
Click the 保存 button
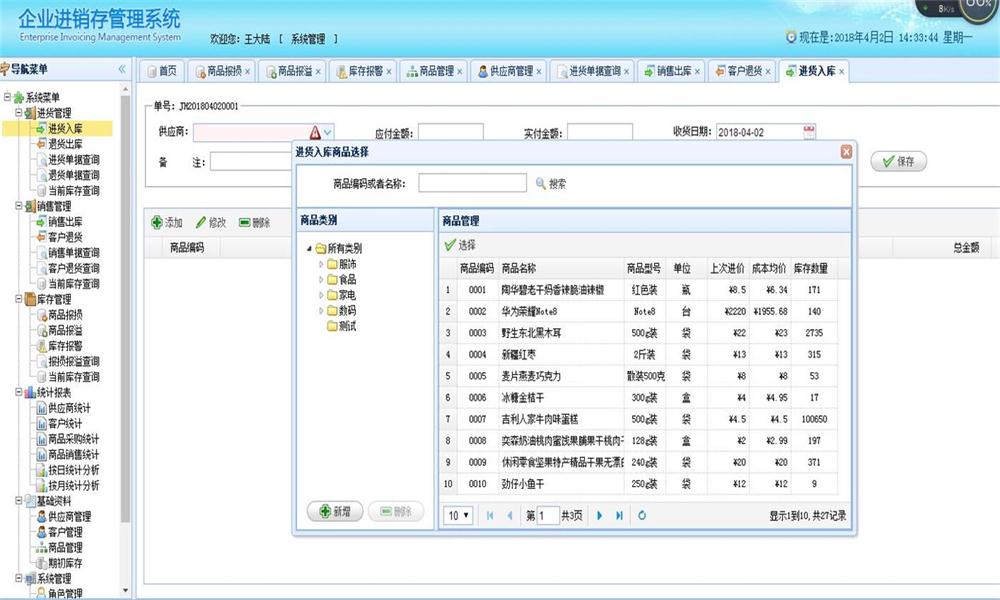click(899, 161)
